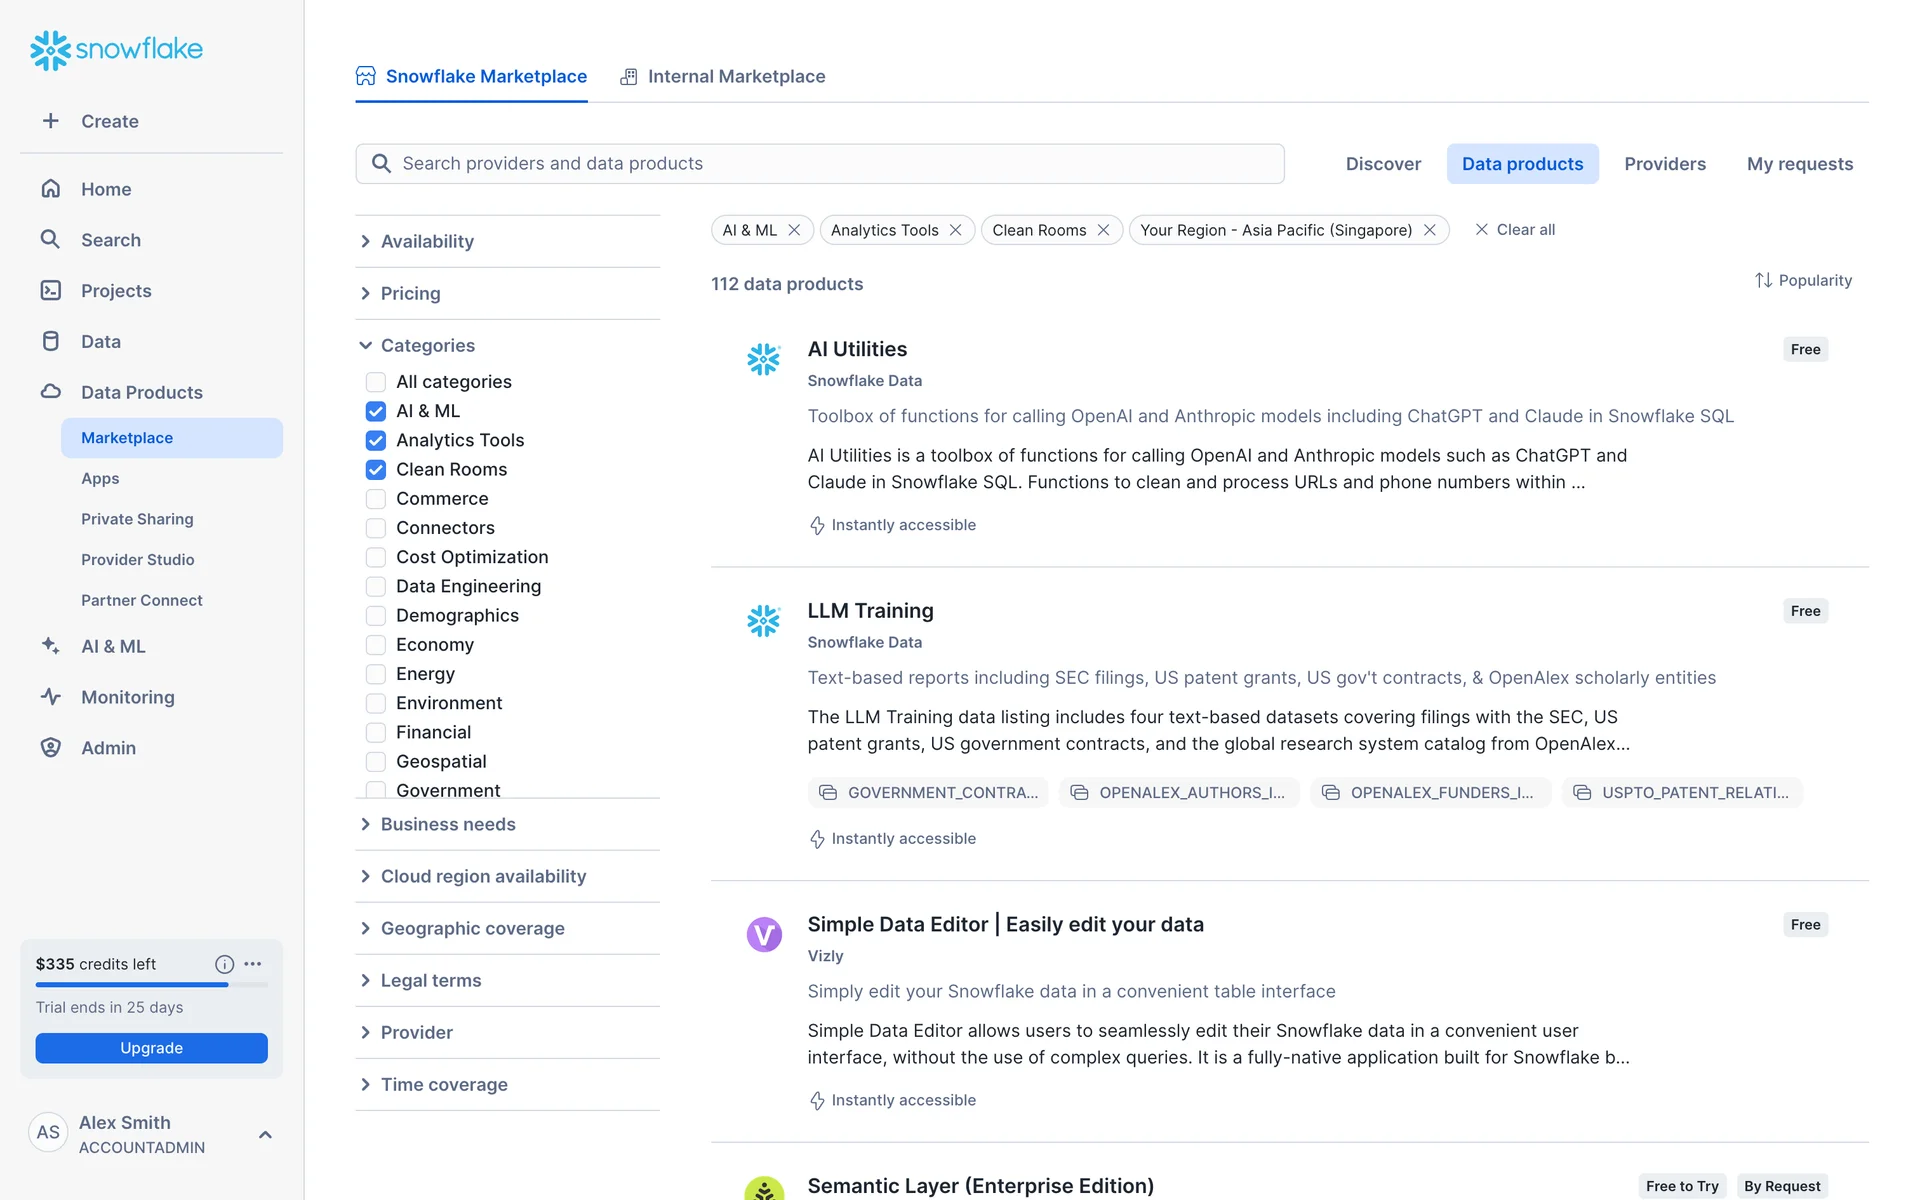Viewport: 1920px width, 1200px height.
Task: Open Admin shield icon in sidebar
Action: tap(51, 748)
